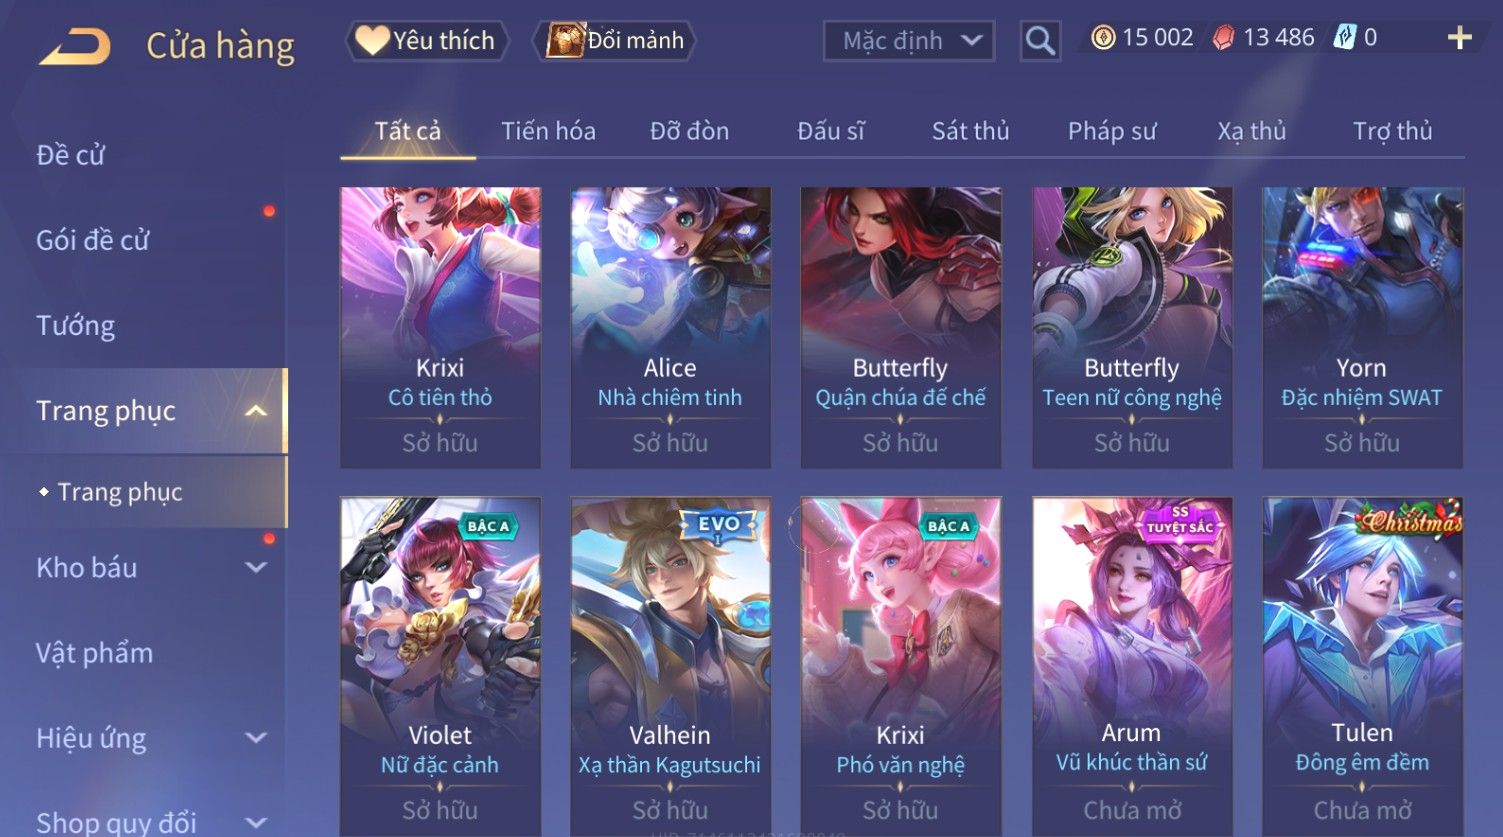Select Valhein Xạ thần Kagutsuchi skin card

point(670,666)
